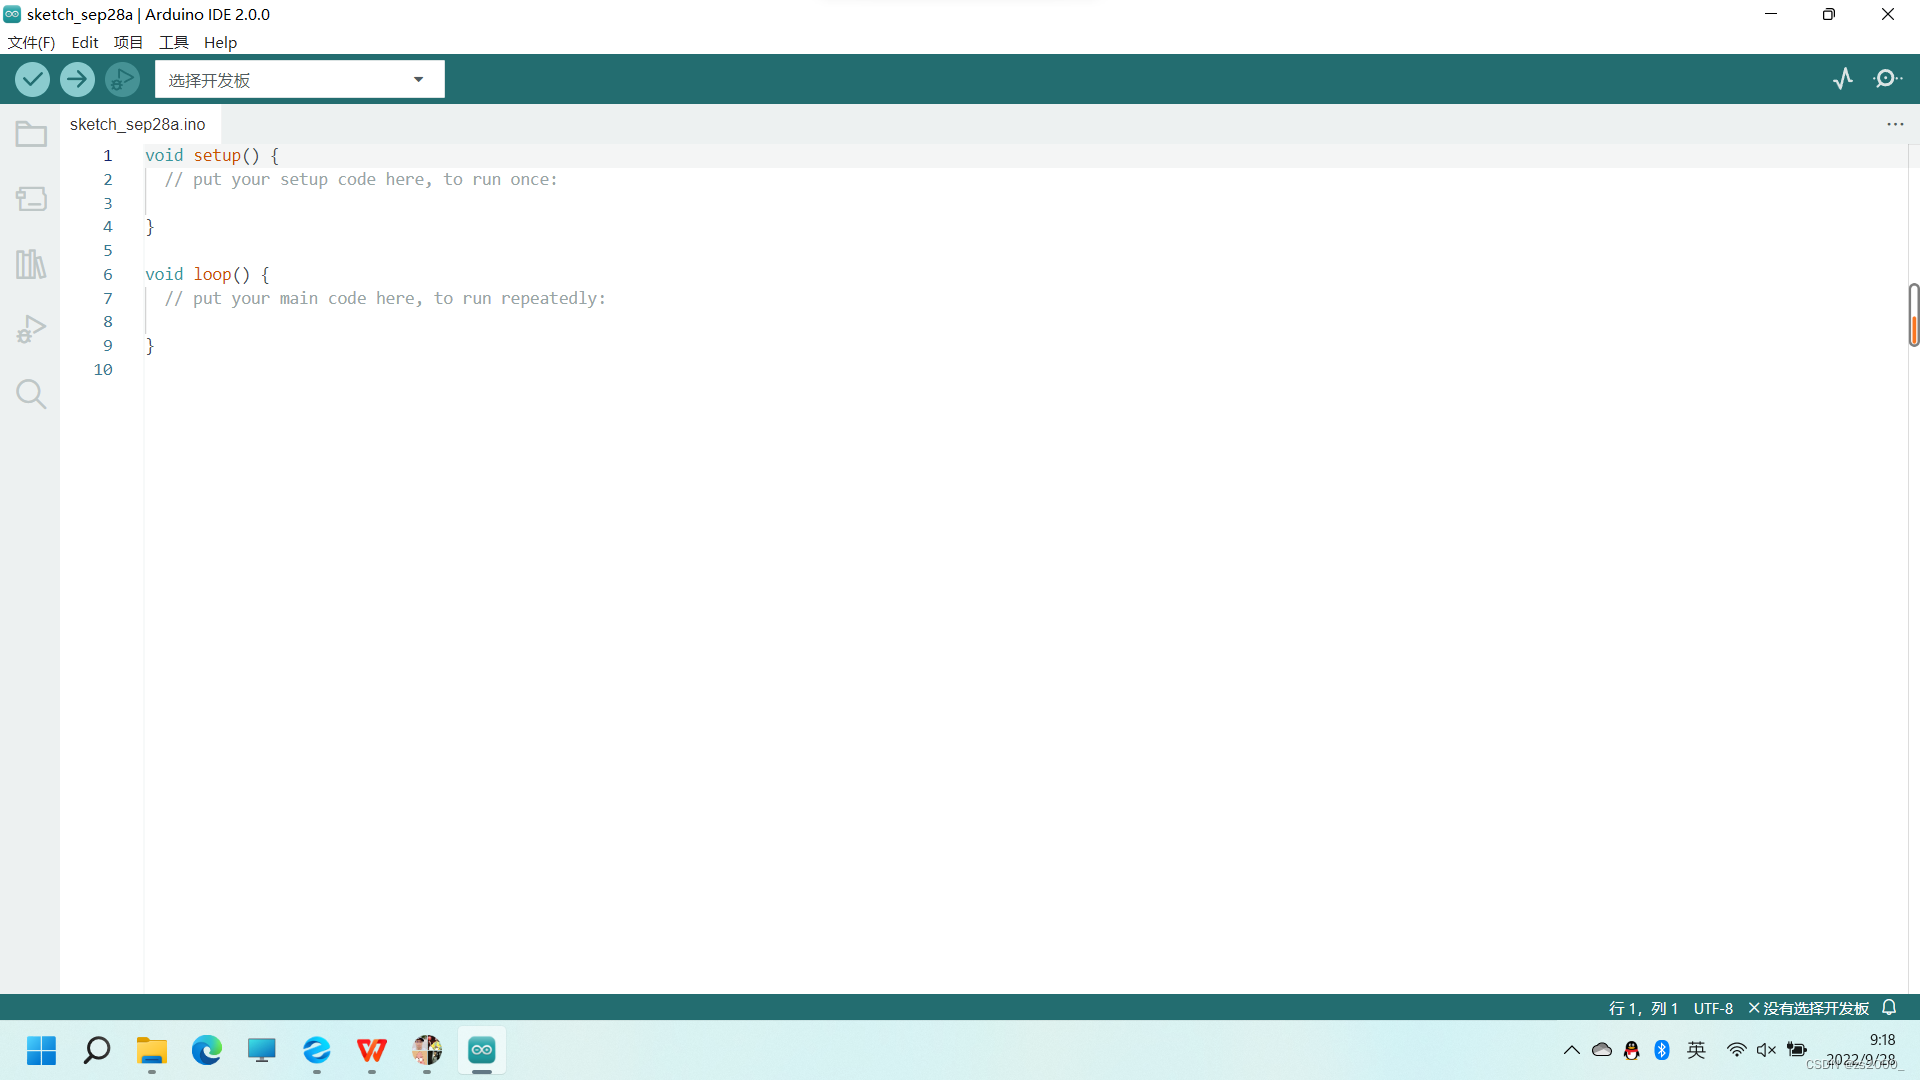Click the Verify checkmark button
The width and height of the screenshot is (1920, 1080).
click(32, 79)
